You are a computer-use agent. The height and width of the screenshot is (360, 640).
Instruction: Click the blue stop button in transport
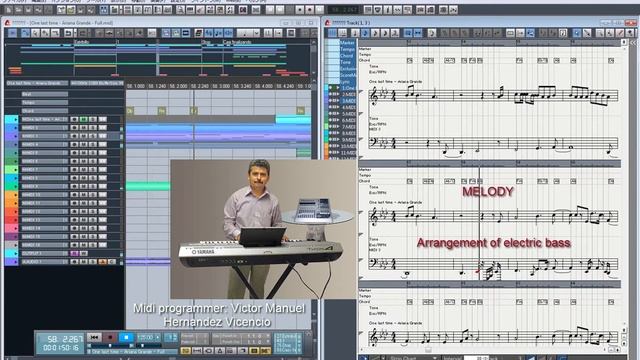tap(126, 338)
